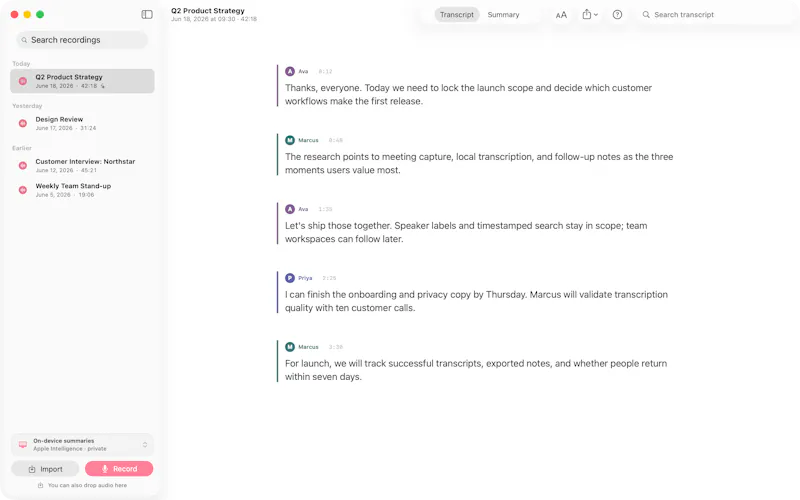This screenshot has height=500, width=800.
Task: Open the On-device summaries selector
Action: point(82,444)
